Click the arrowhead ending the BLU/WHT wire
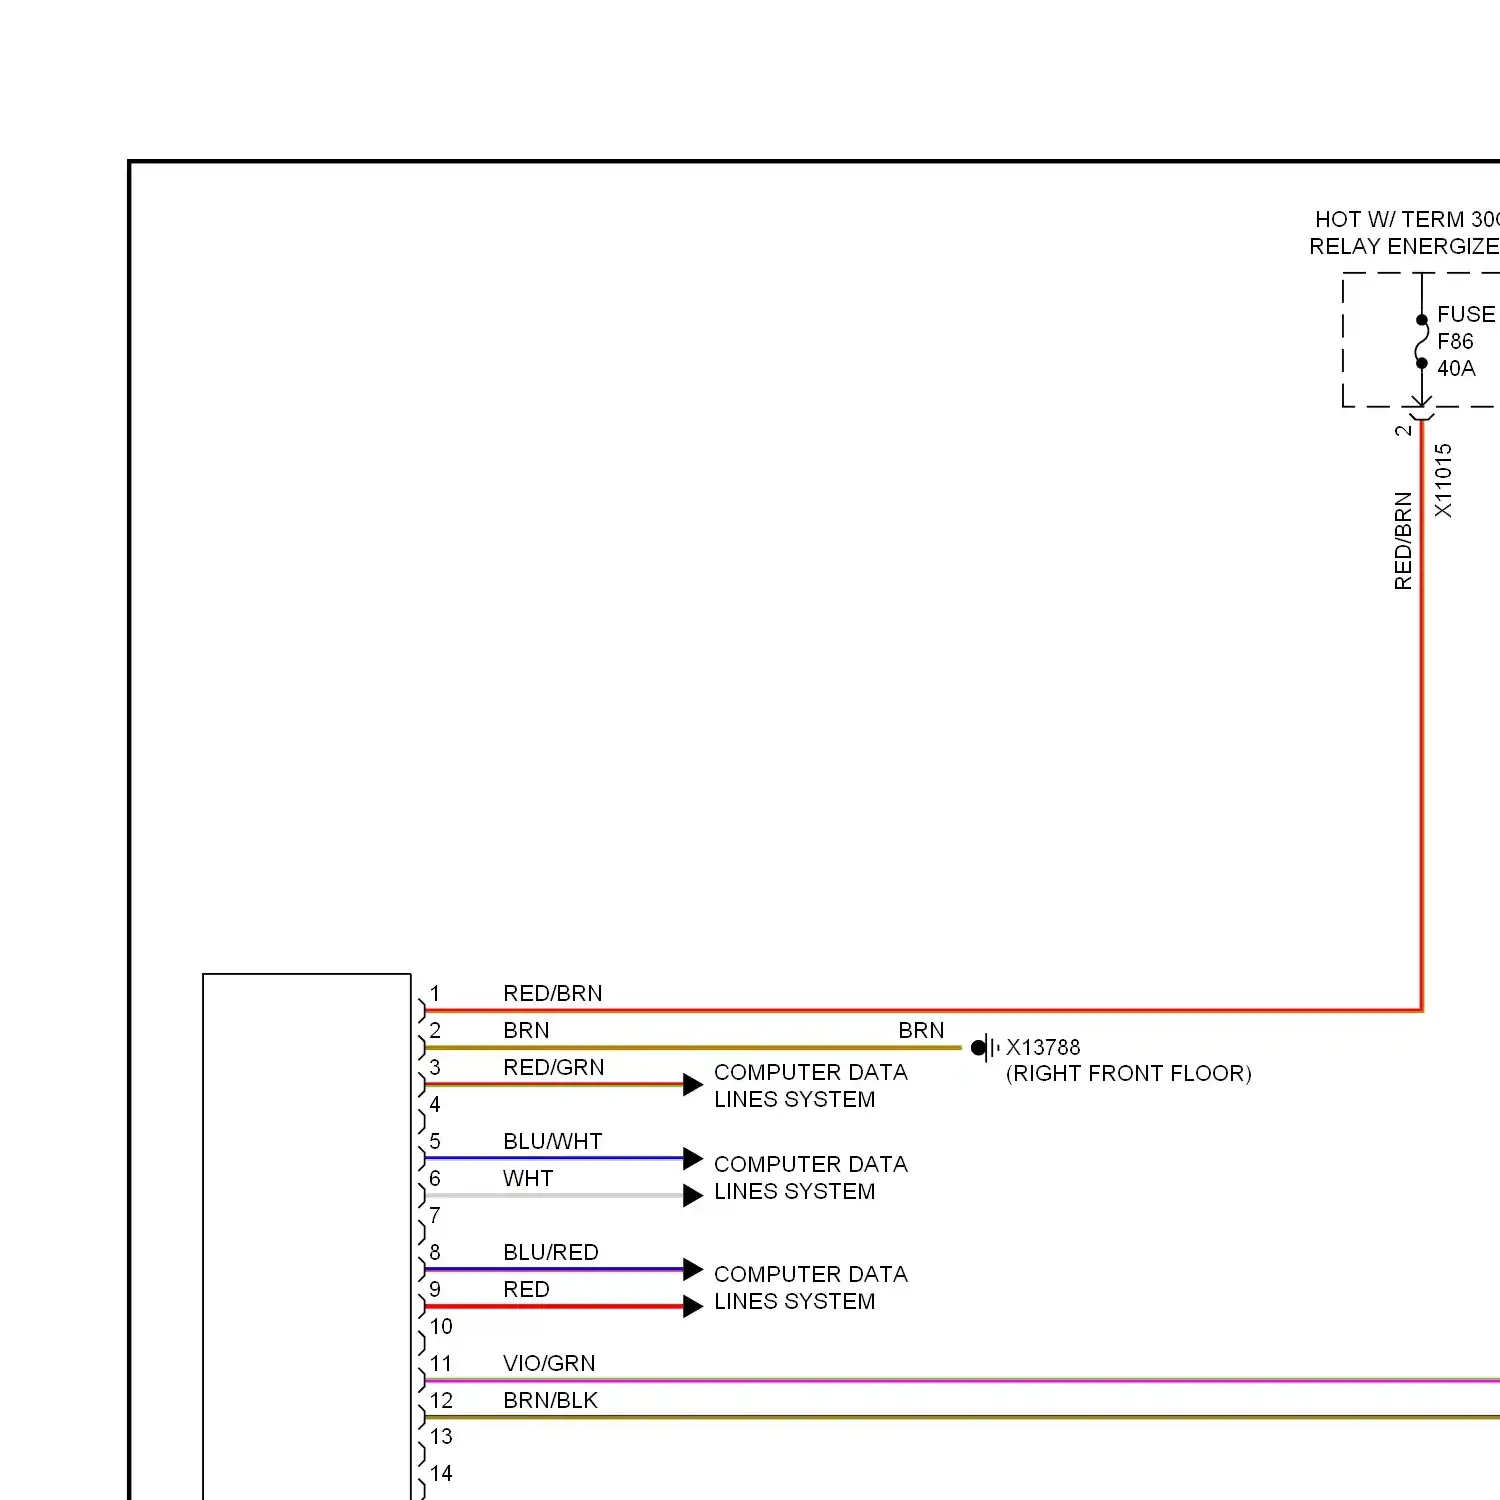 (x=693, y=1159)
